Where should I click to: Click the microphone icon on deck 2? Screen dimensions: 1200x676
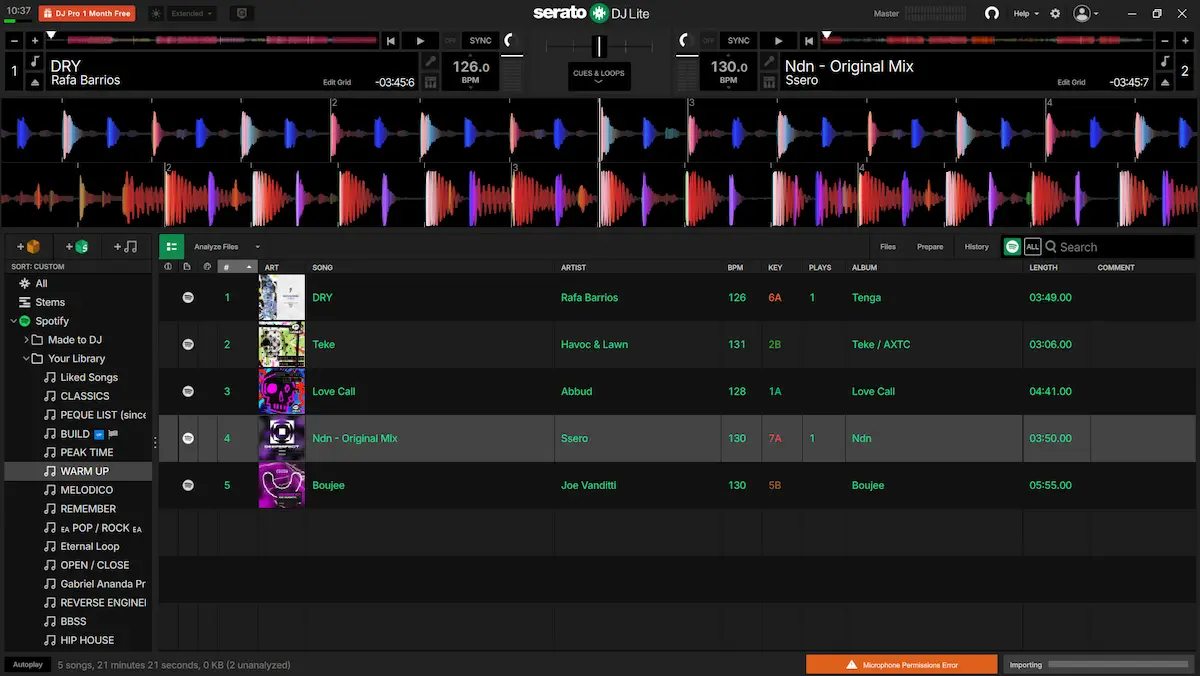(x=769, y=62)
